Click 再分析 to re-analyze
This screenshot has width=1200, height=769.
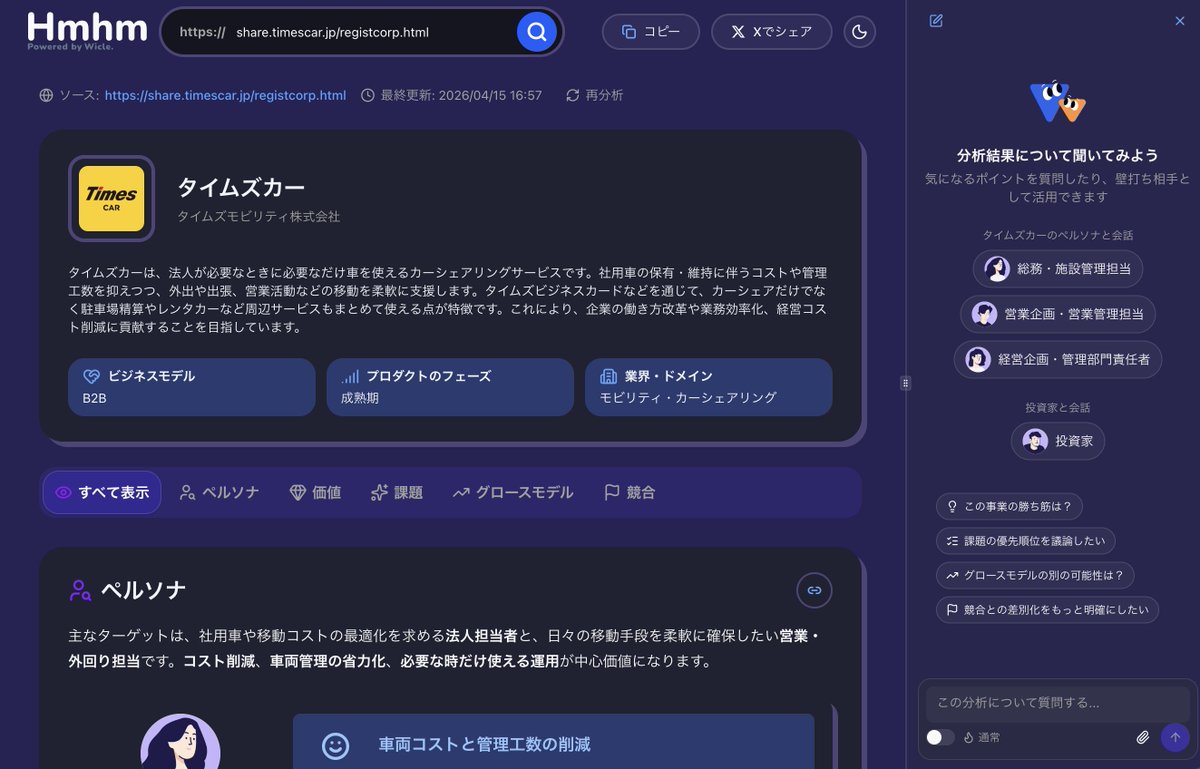point(594,95)
